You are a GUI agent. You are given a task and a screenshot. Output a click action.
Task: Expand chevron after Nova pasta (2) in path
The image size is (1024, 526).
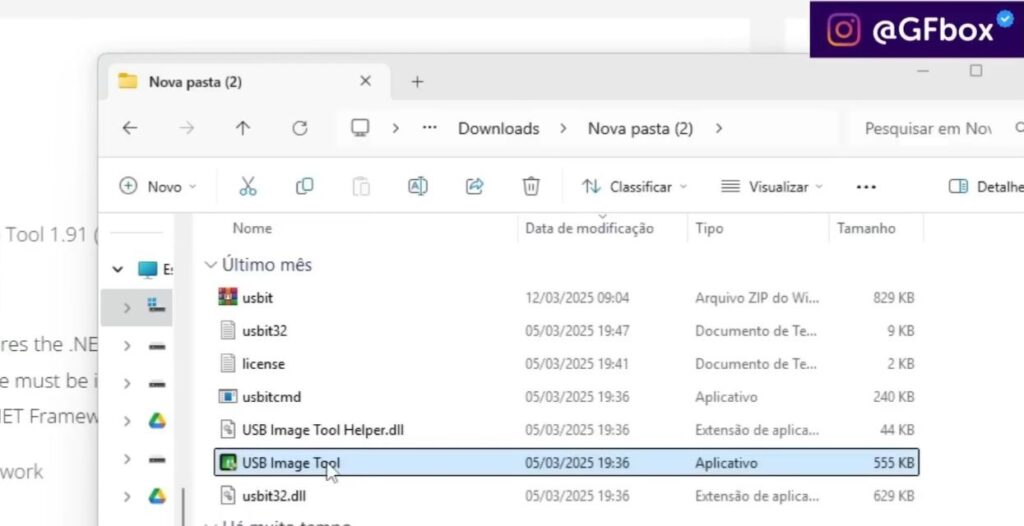pos(719,128)
